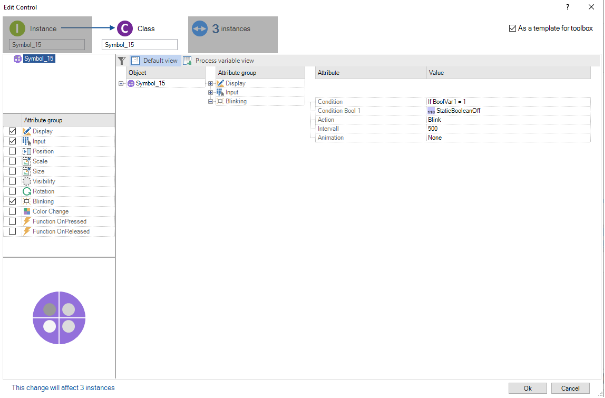This screenshot has height=398, width=605.
Task: Click the Visibility icon in checkbox list
Action: coord(27,181)
